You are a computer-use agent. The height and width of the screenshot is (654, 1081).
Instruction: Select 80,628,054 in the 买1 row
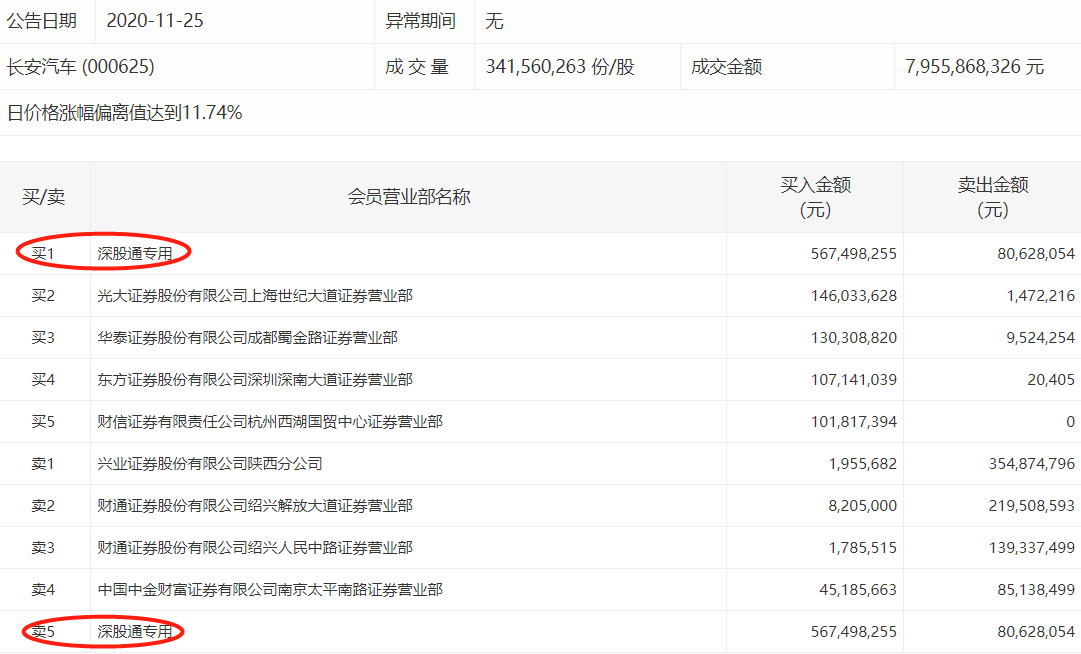tap(1035, 254)
